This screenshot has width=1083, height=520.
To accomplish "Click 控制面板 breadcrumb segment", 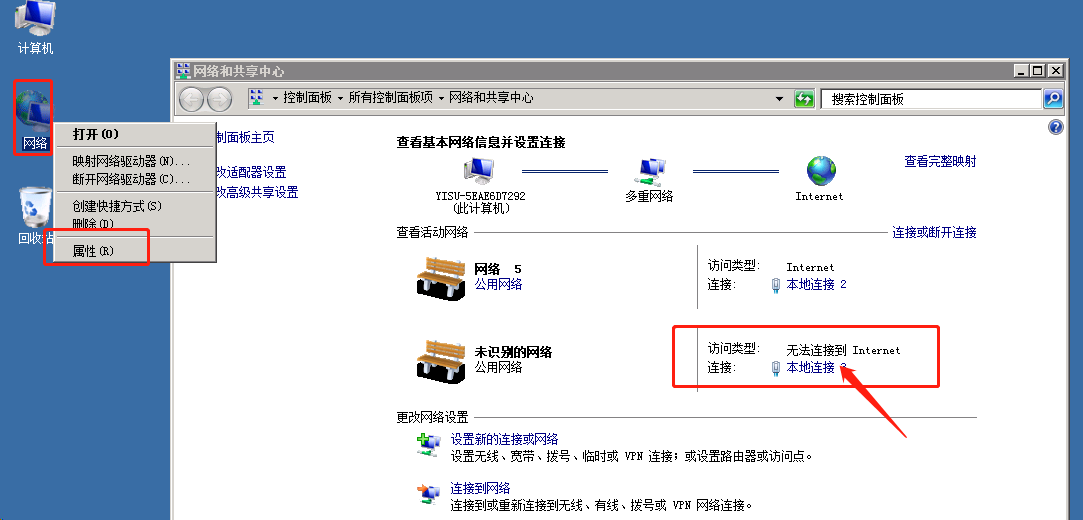I will click(308, 98).
